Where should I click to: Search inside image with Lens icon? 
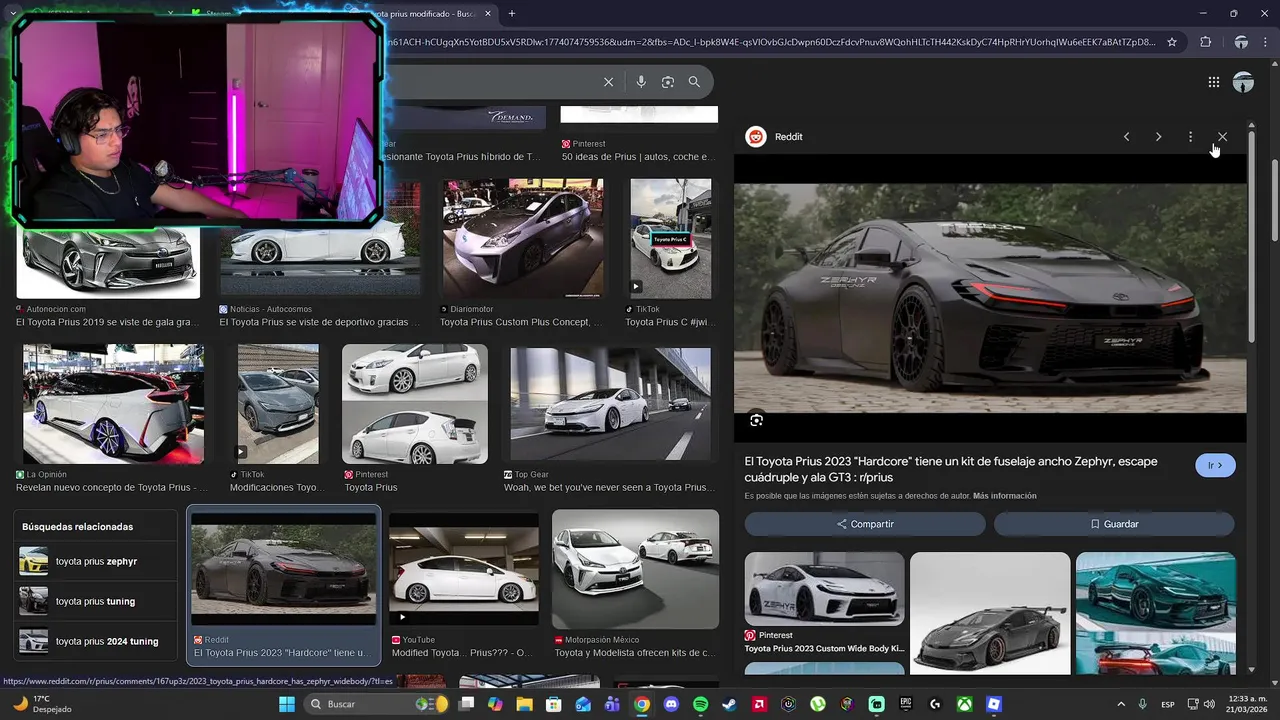(756, 420)
